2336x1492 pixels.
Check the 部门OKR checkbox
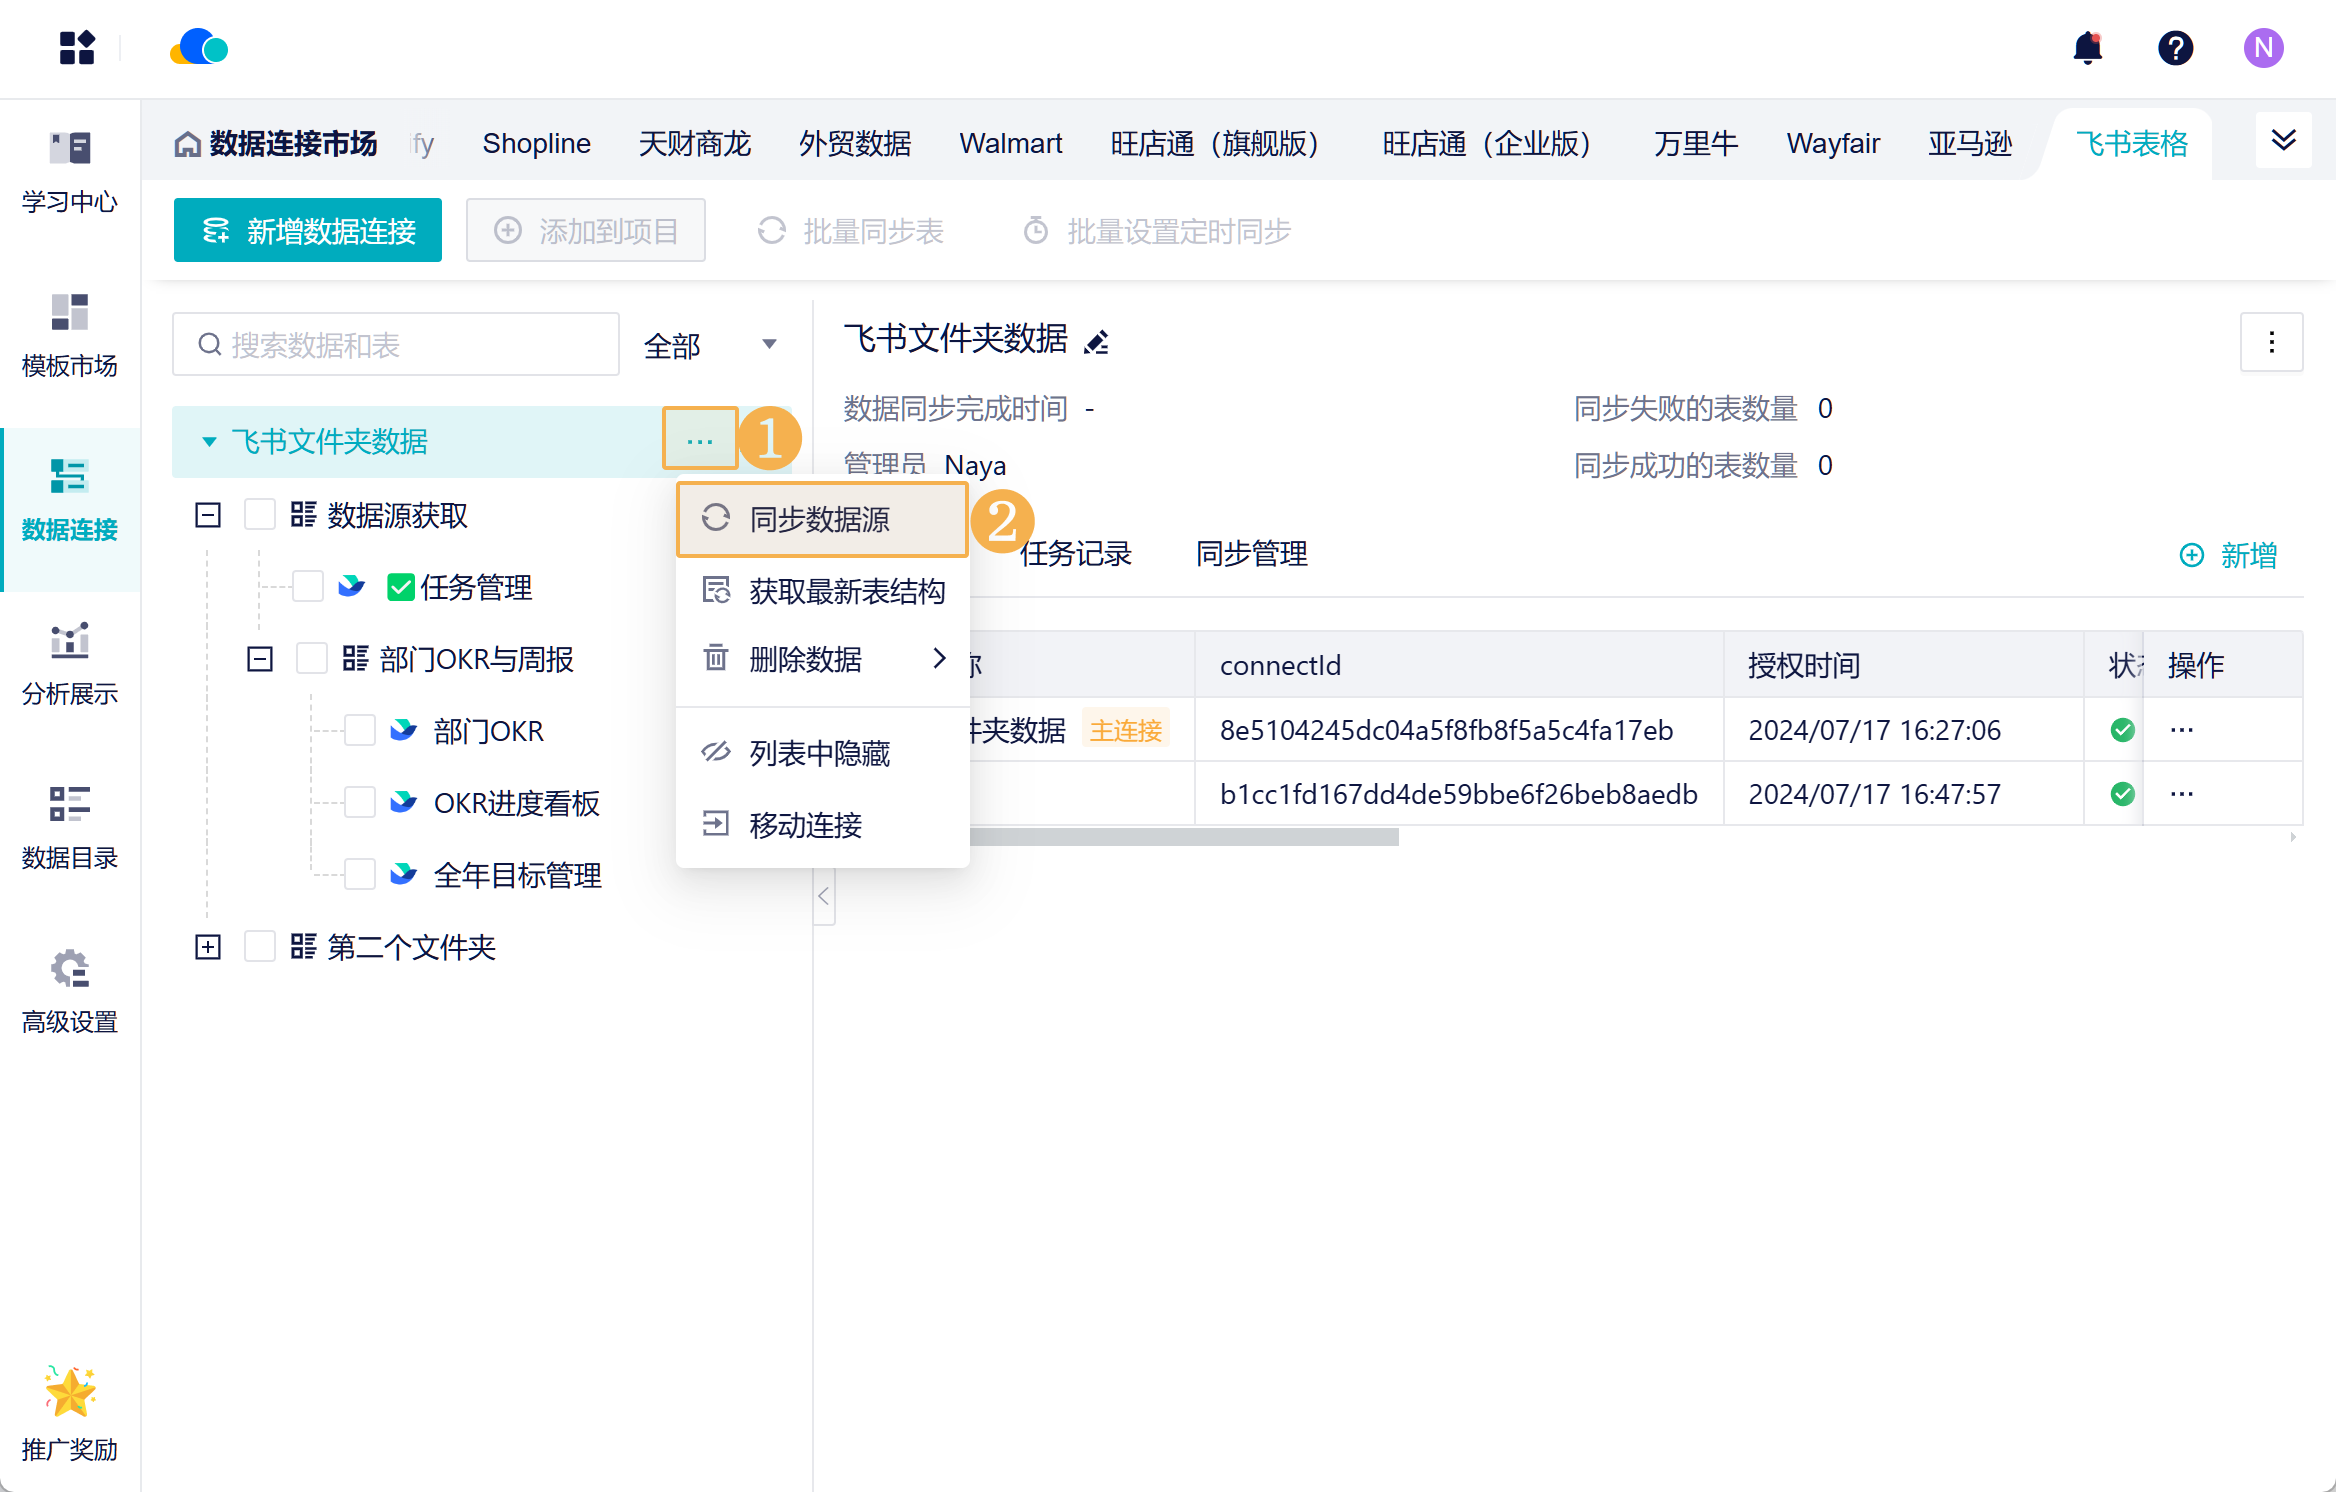pyautogui.click(x=360, y=730)
